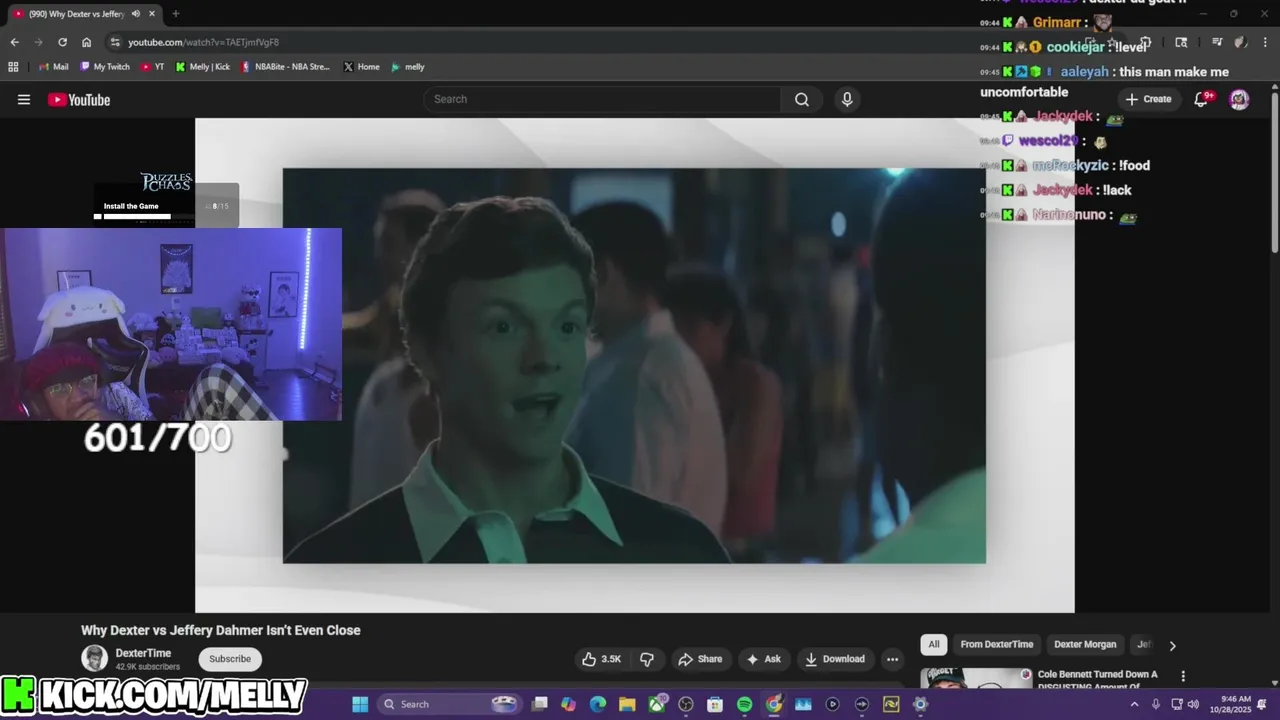Show hidden system tray icons chevron
The image size is (1280, 720).
point(1134,704)
